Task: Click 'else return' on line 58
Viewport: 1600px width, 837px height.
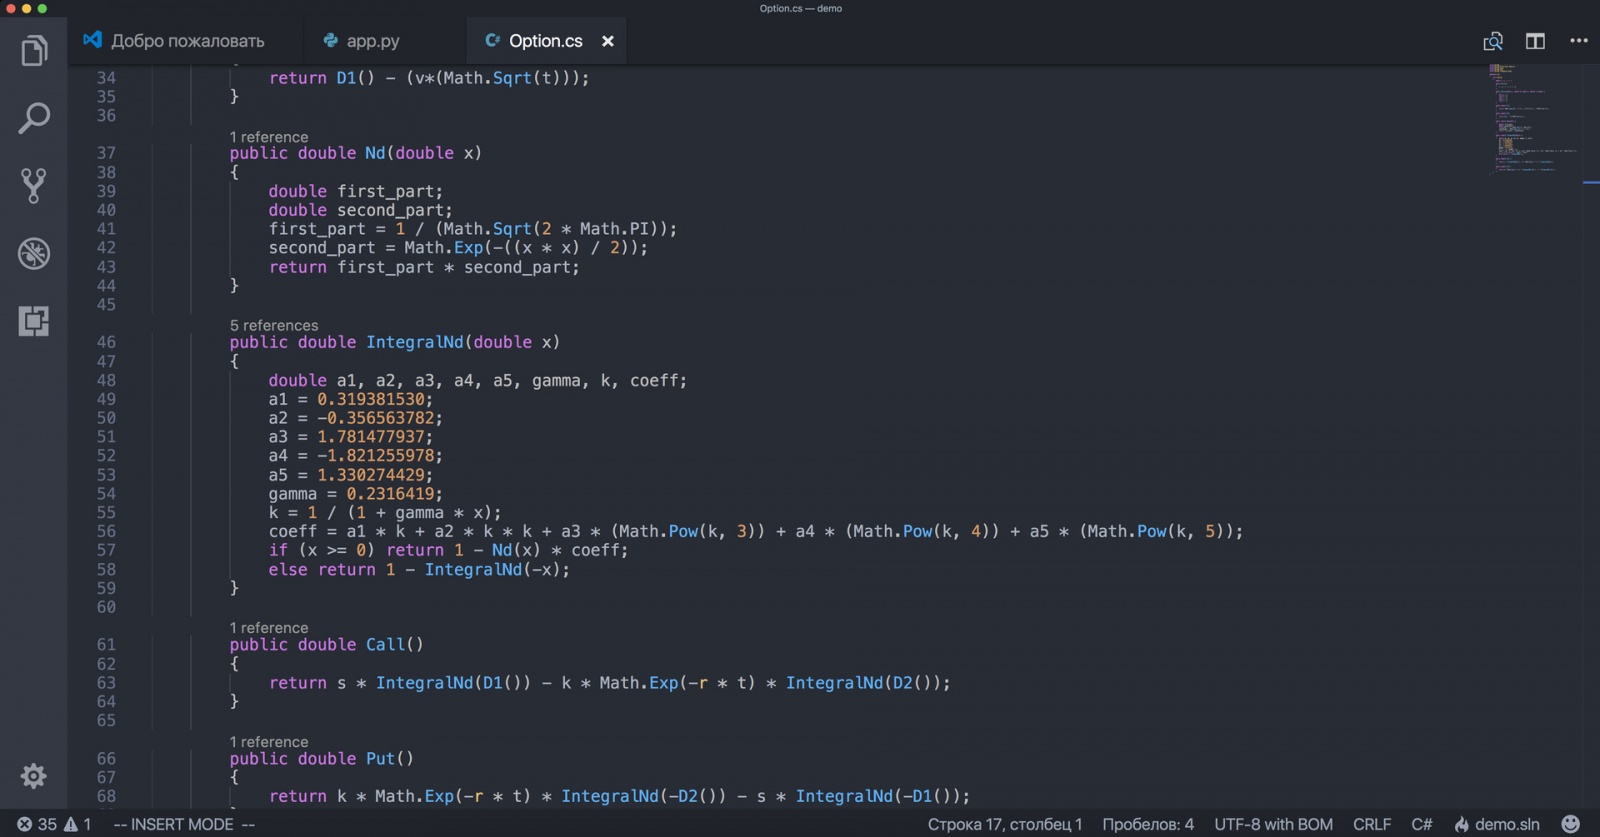Action: coord(322,570)
